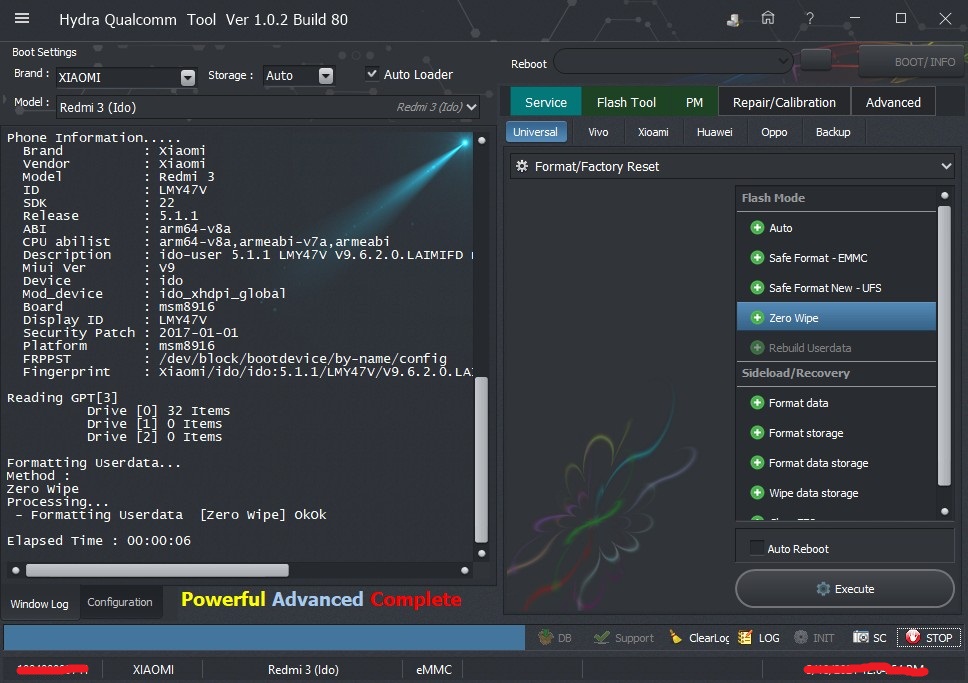Click the plus icon beside Format data
968x683 pixels.
click(757, 403)
